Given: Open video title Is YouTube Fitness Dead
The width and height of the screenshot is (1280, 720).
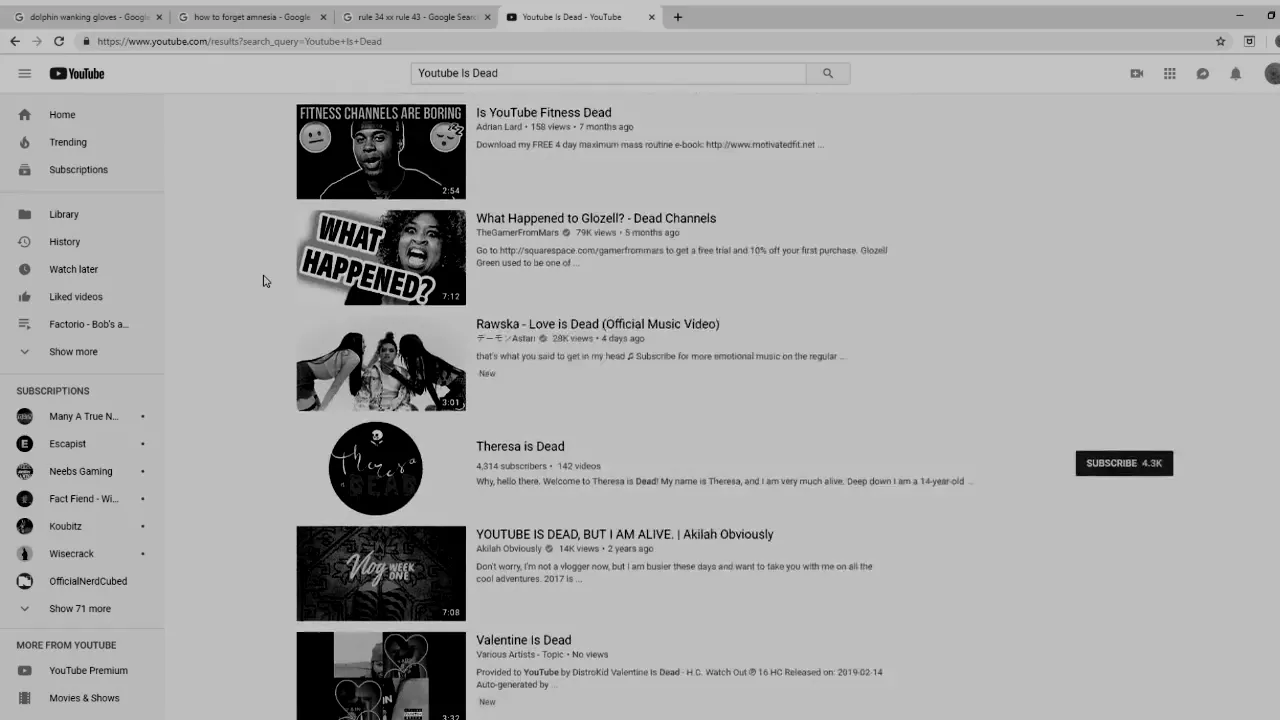Looking at the screenshot, I should (x=543, y=113).
